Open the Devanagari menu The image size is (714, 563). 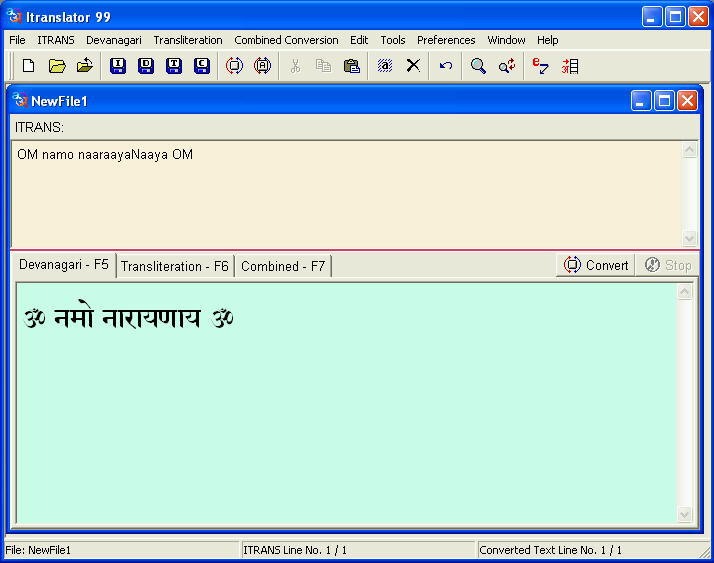point(113,40)
